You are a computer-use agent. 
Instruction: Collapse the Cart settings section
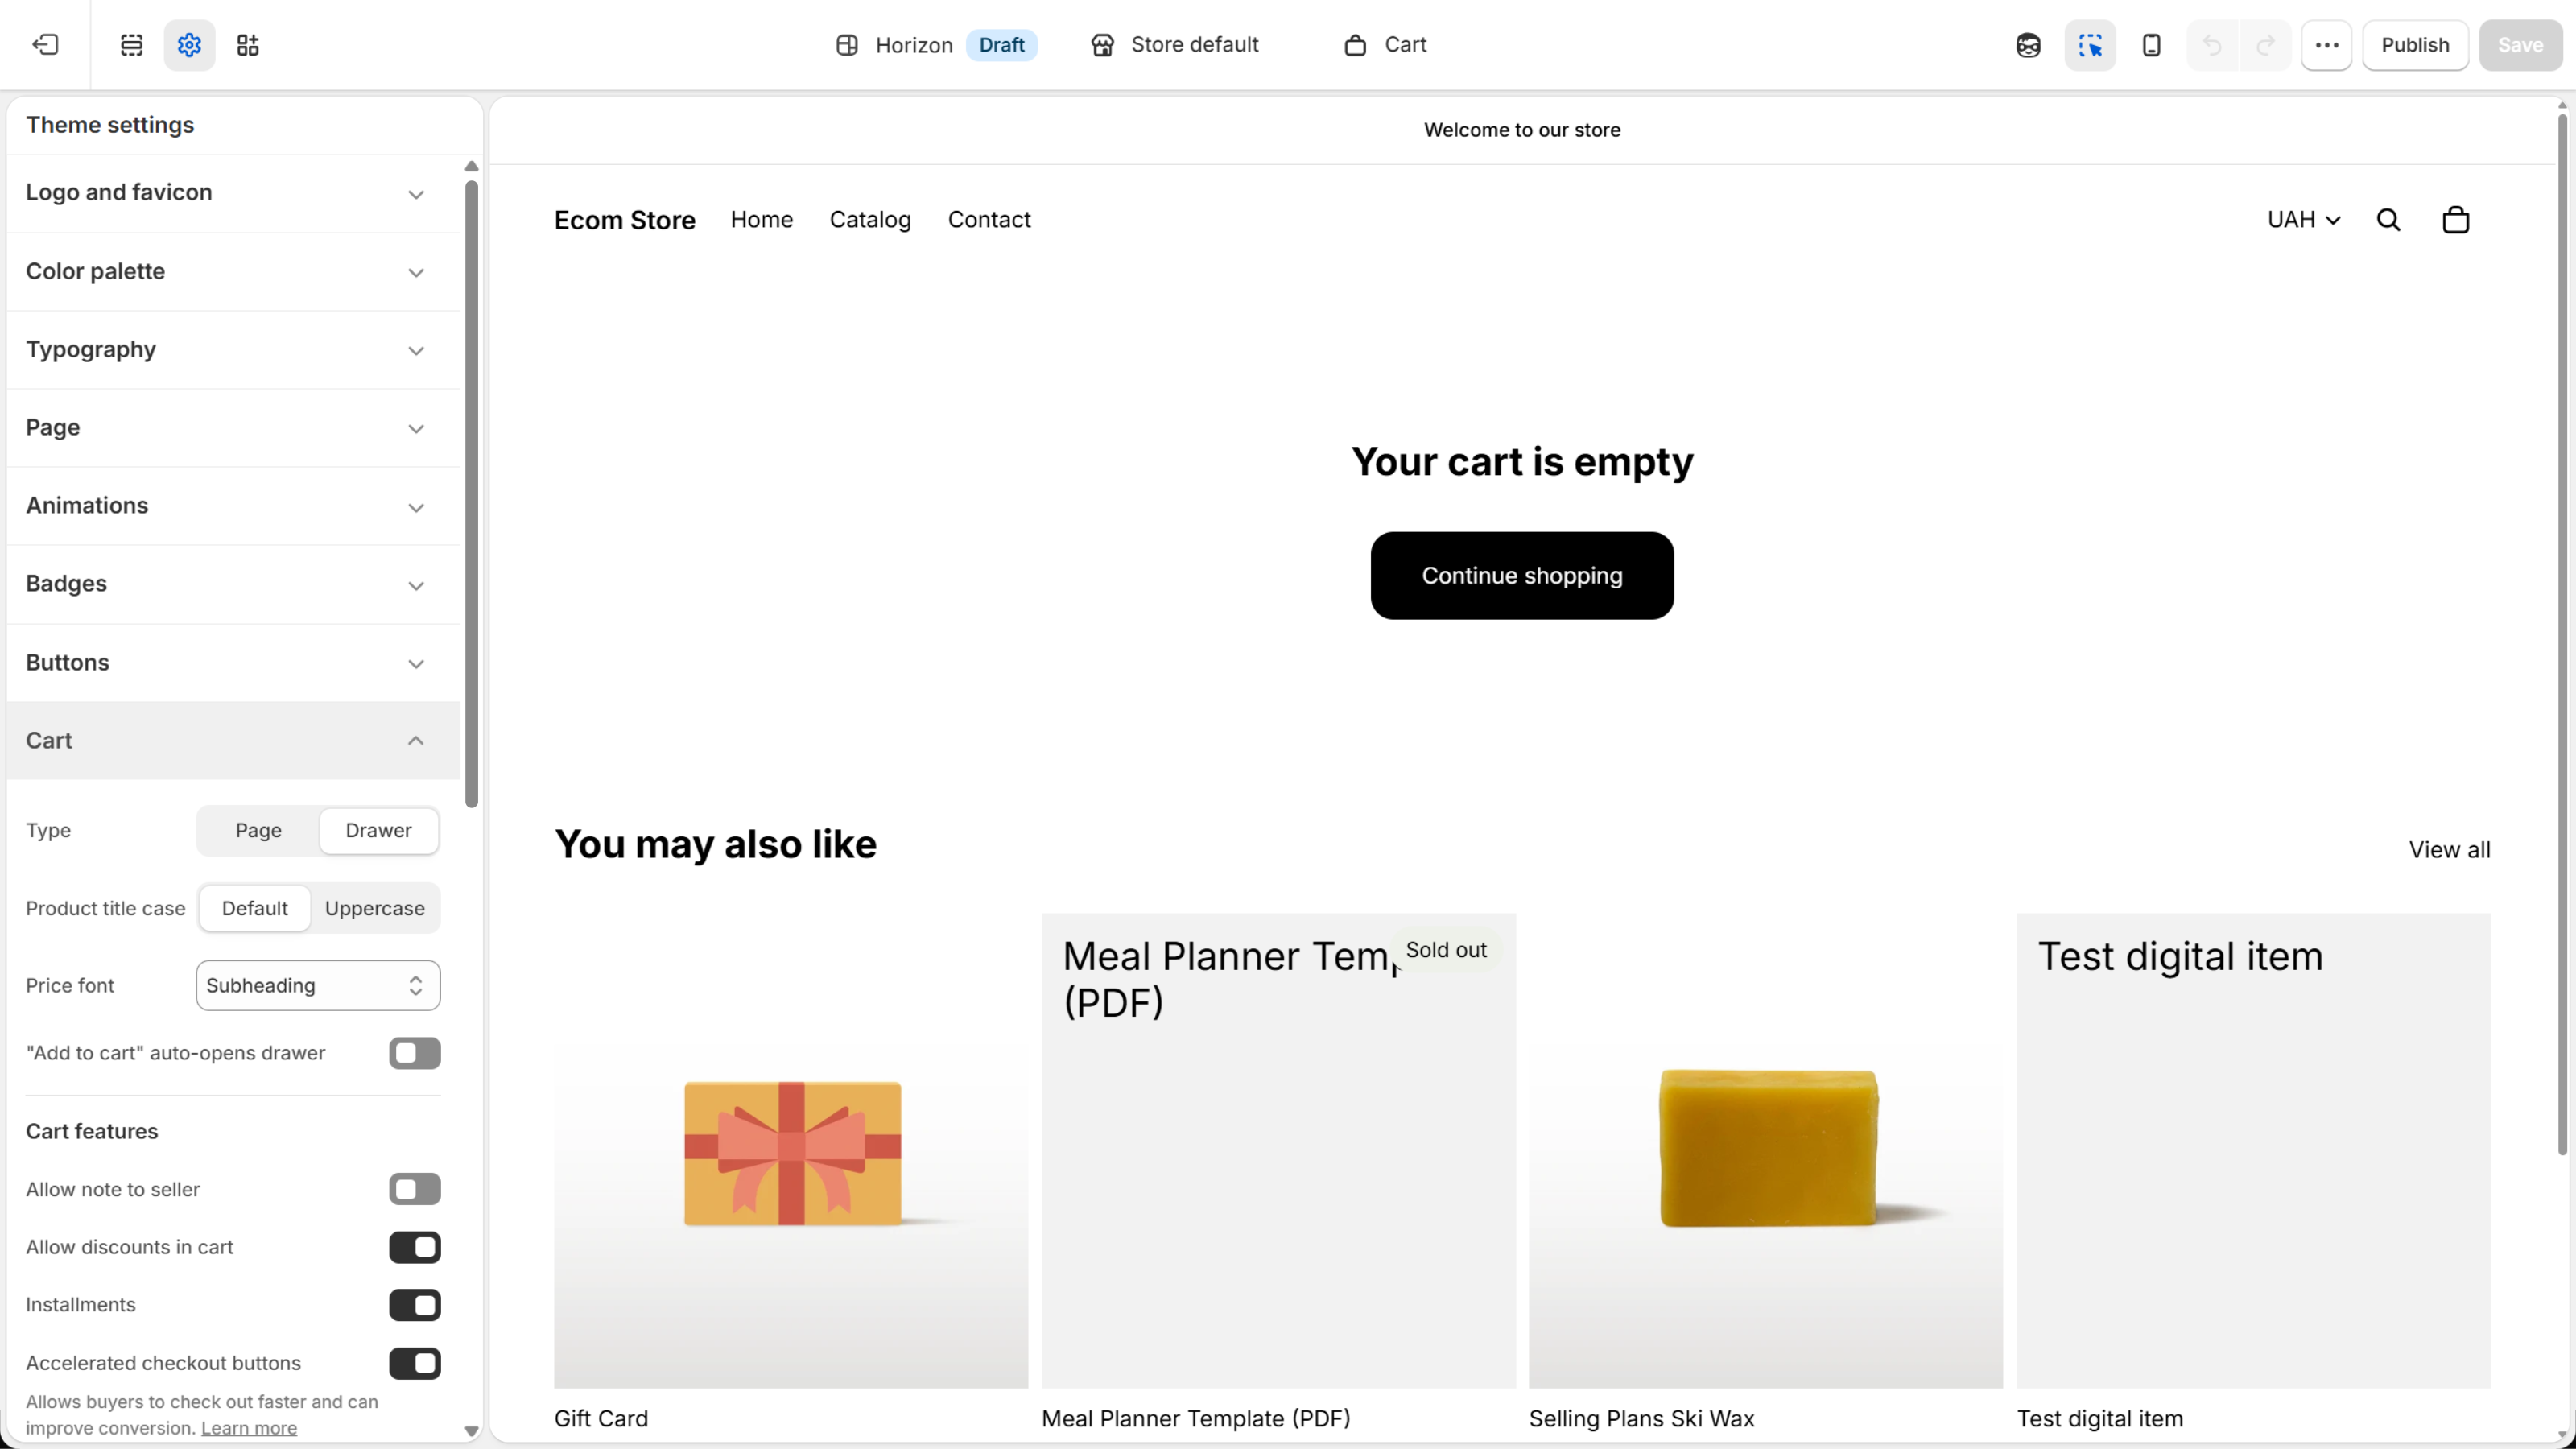point(233,740)
